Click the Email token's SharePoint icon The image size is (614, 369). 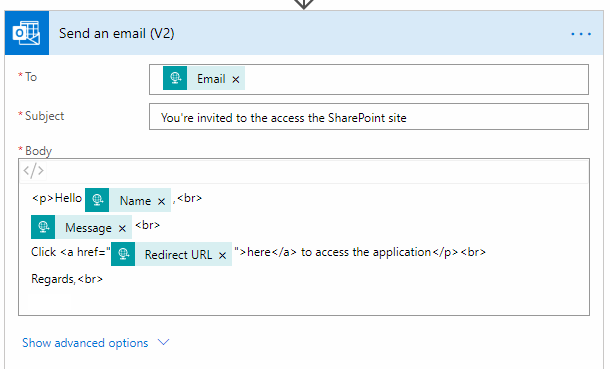[175, 78]
